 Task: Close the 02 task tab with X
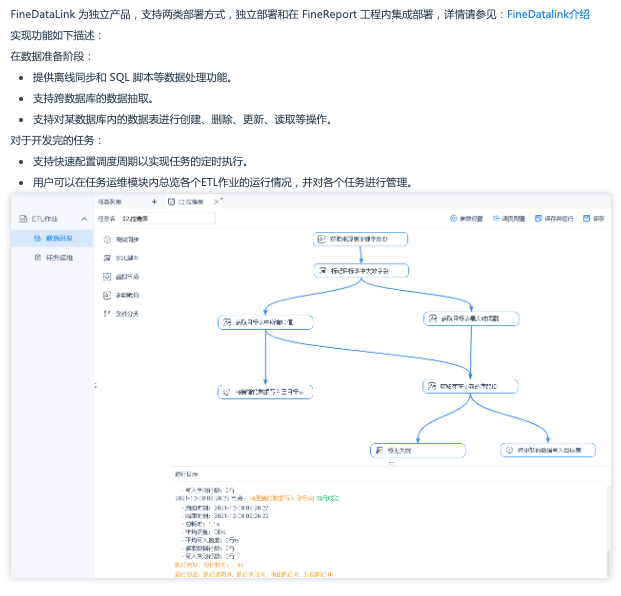(x=216, y=202)
